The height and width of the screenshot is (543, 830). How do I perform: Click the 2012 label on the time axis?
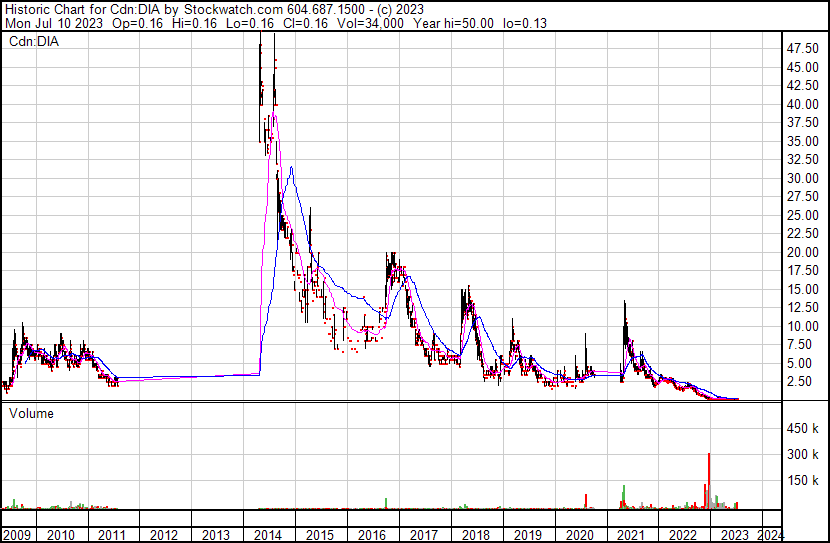pyautogui.click(x=165, y=534)
